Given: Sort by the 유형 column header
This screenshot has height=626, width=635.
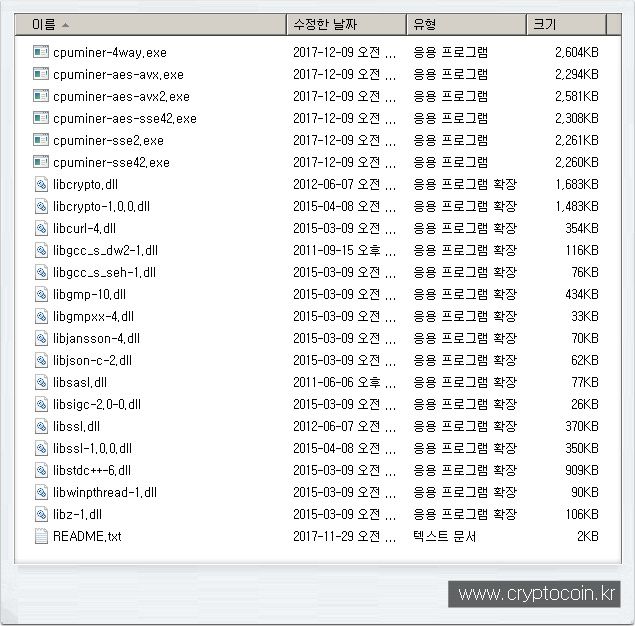Looking at the screenshot, I should [x=467, y=25].
